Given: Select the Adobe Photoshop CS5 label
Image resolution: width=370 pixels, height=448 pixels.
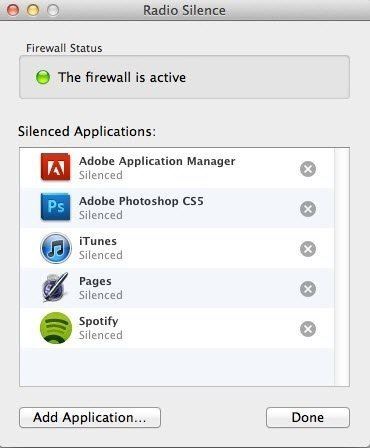Looking at the screenshot, I should pos(141,201).
